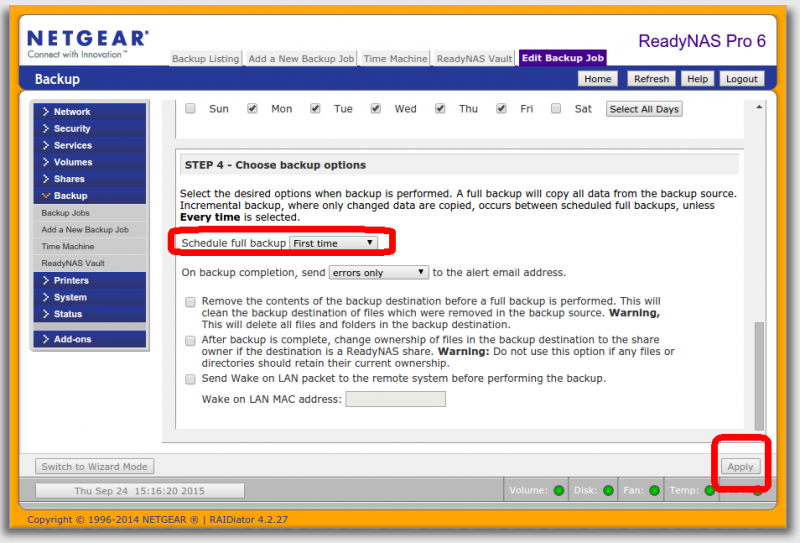Image resolution: width=800 pixels, height=543 pixels.
Task: Expand the Status sidebar section
Action: [90, 314]
